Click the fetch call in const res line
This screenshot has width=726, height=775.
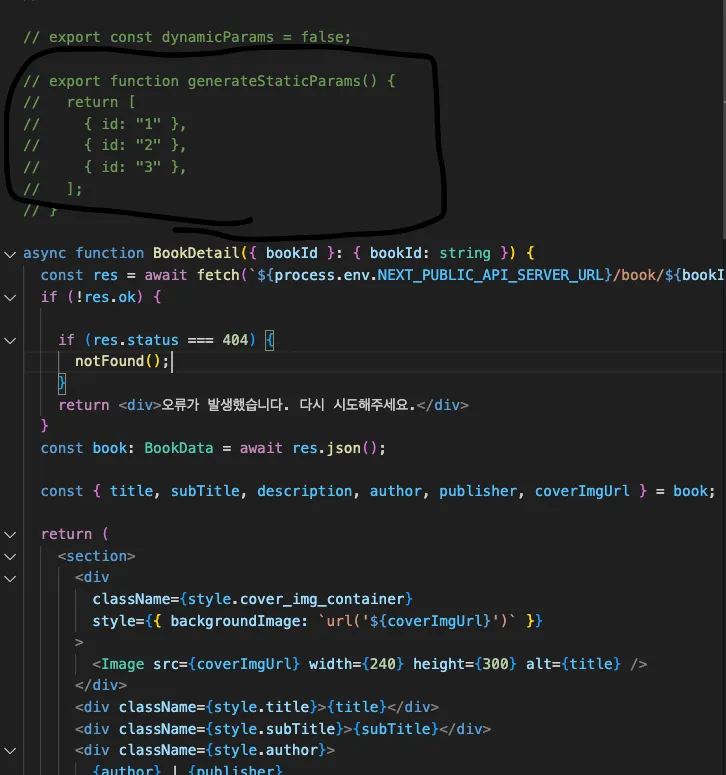[x=218, y=275]
